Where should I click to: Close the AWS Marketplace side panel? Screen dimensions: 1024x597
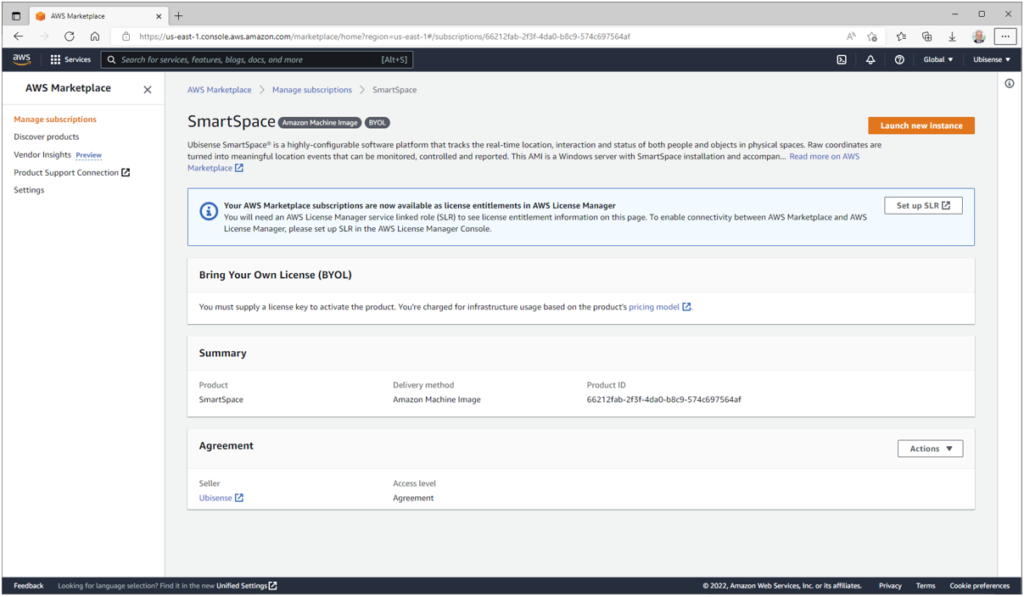coord(148,89)
